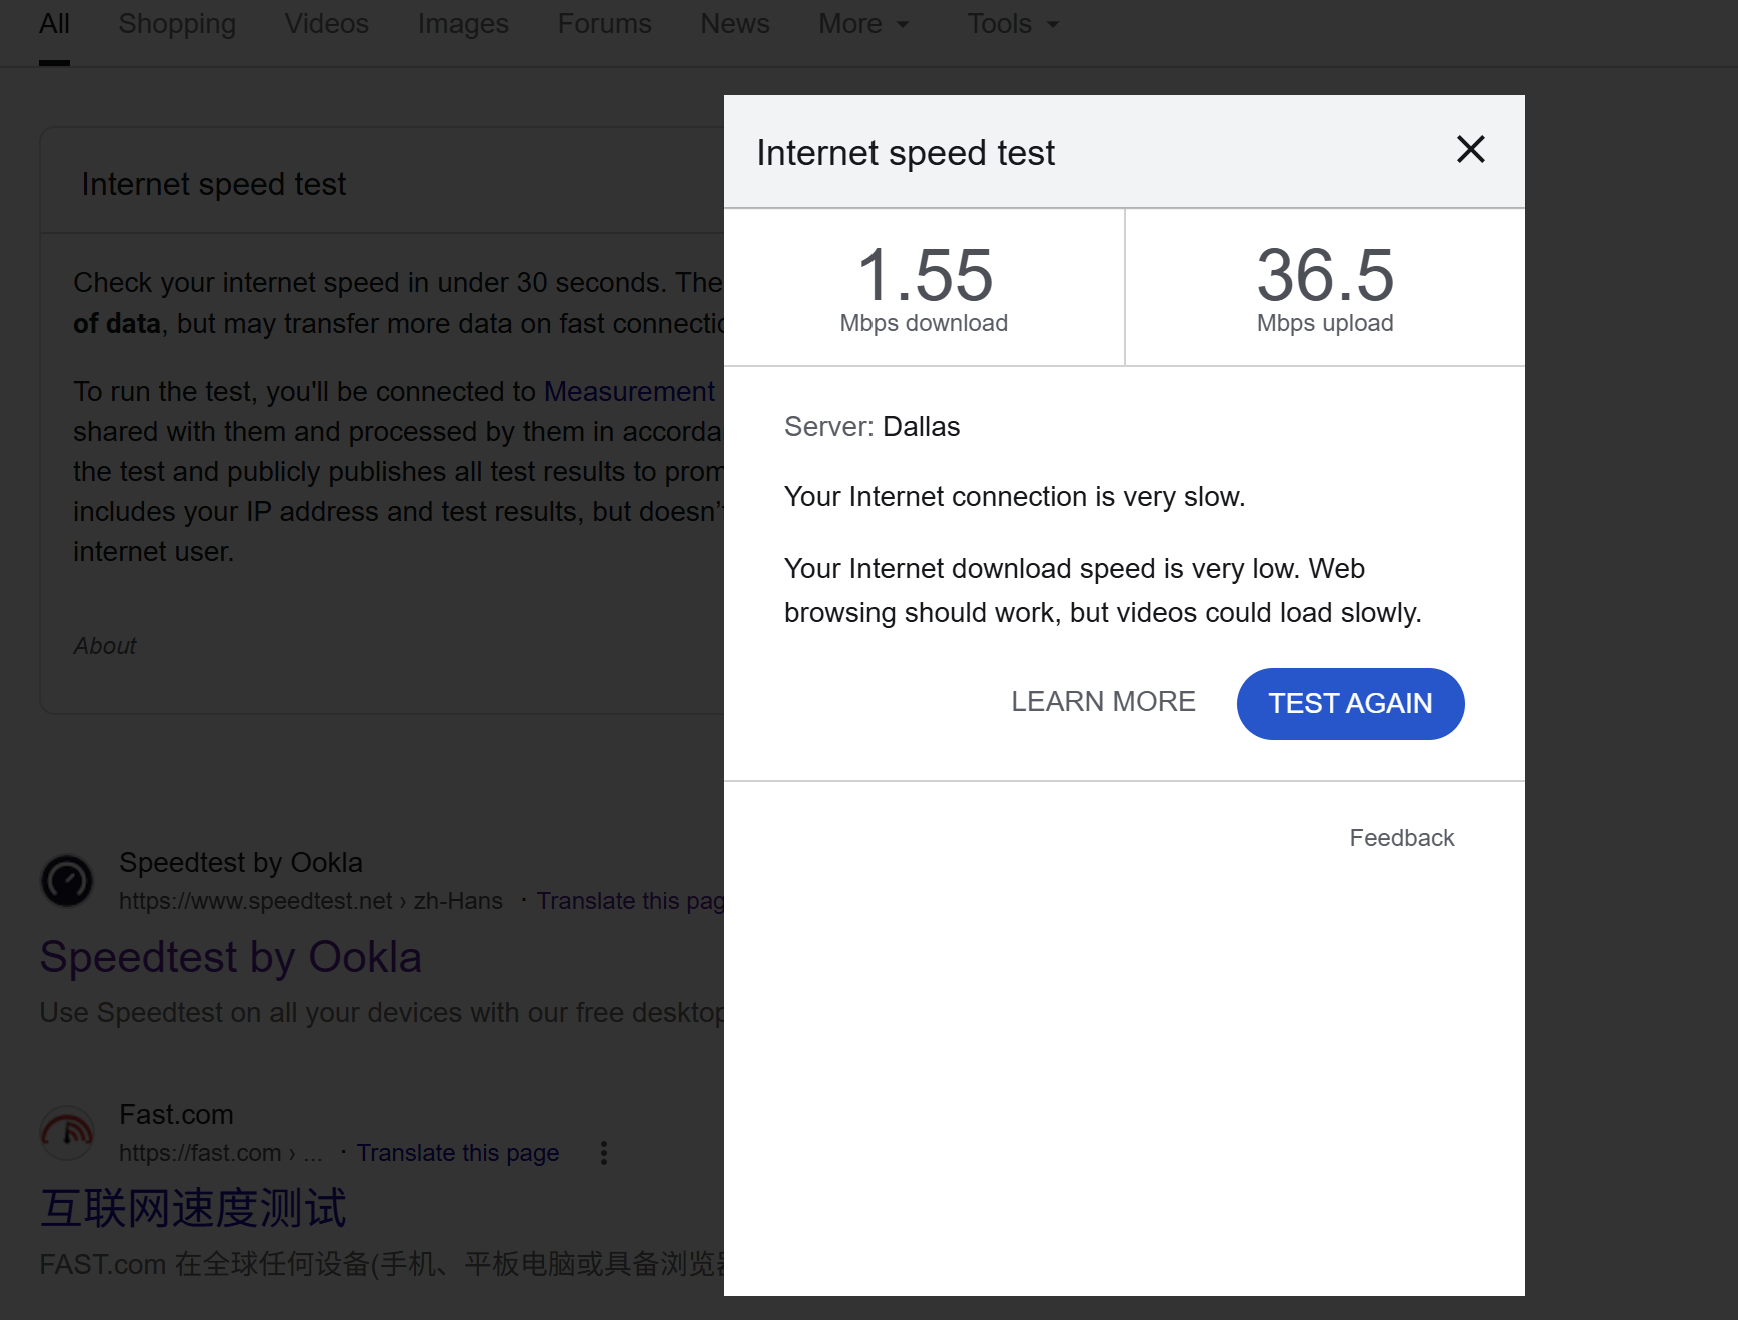Screen dimensions: 1738x1320
Task: Open three-dot menu next to Fast.com result
Action: pyautogui.click(x=603, y=1153)
